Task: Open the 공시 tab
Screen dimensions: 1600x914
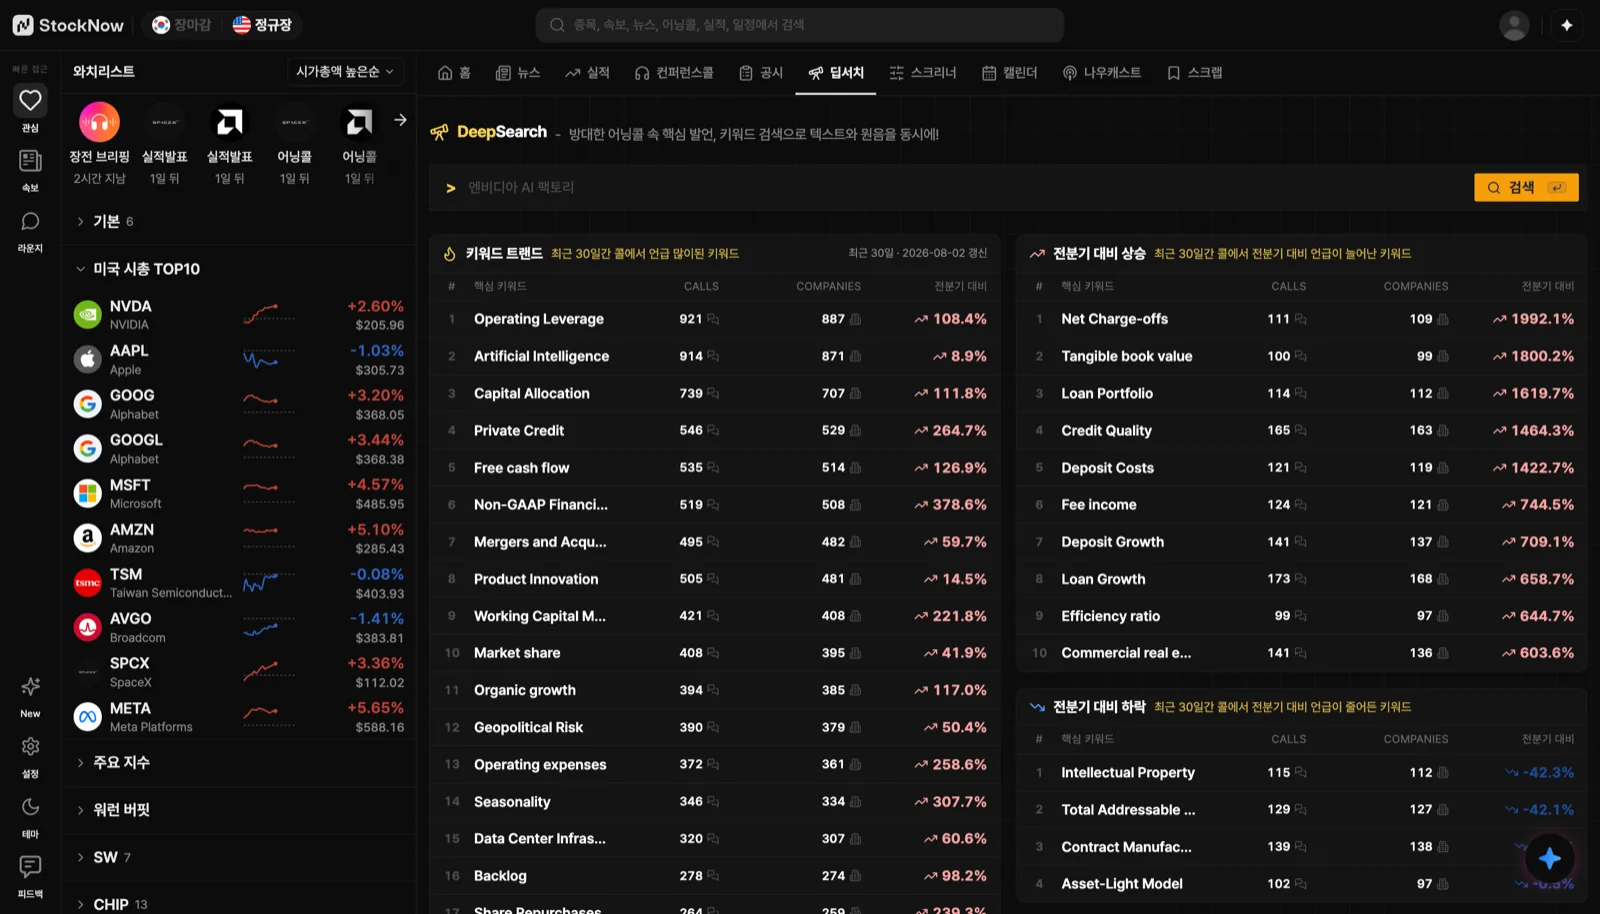Action: (761, 73)
